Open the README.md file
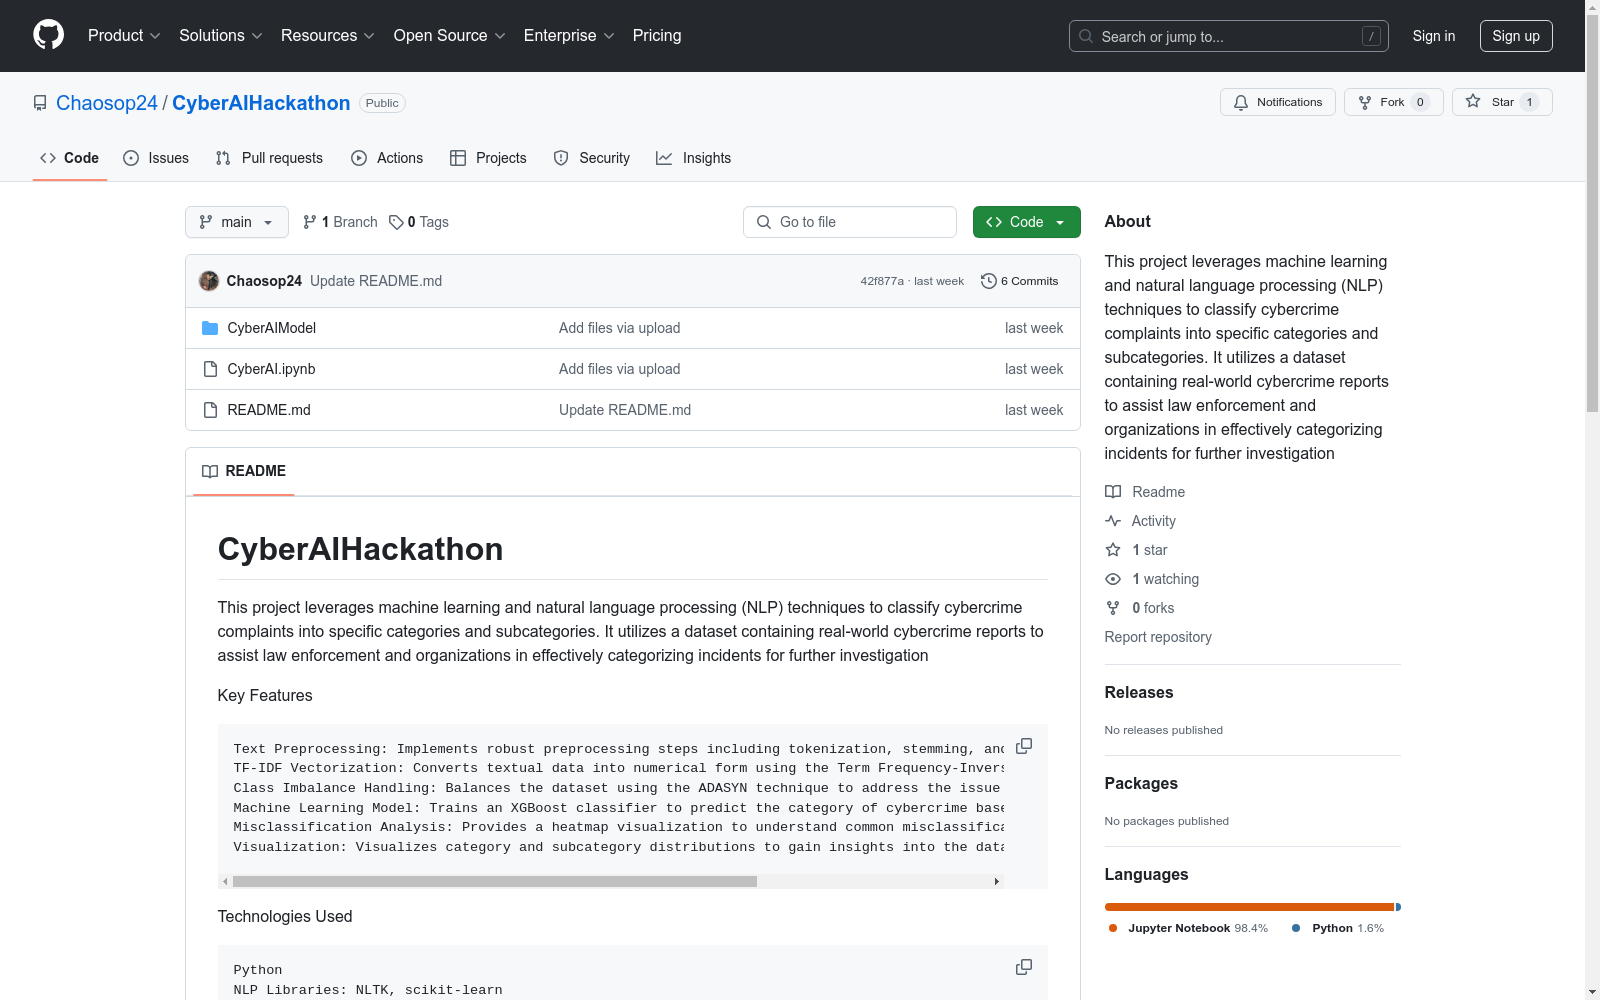Image resolution: width=1600 pixels, height=1000 pixels. [x=269, y=410]
